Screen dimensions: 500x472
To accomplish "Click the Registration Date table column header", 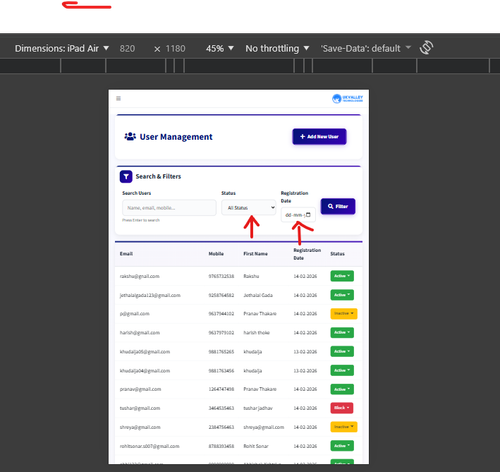I will [307, 254].
